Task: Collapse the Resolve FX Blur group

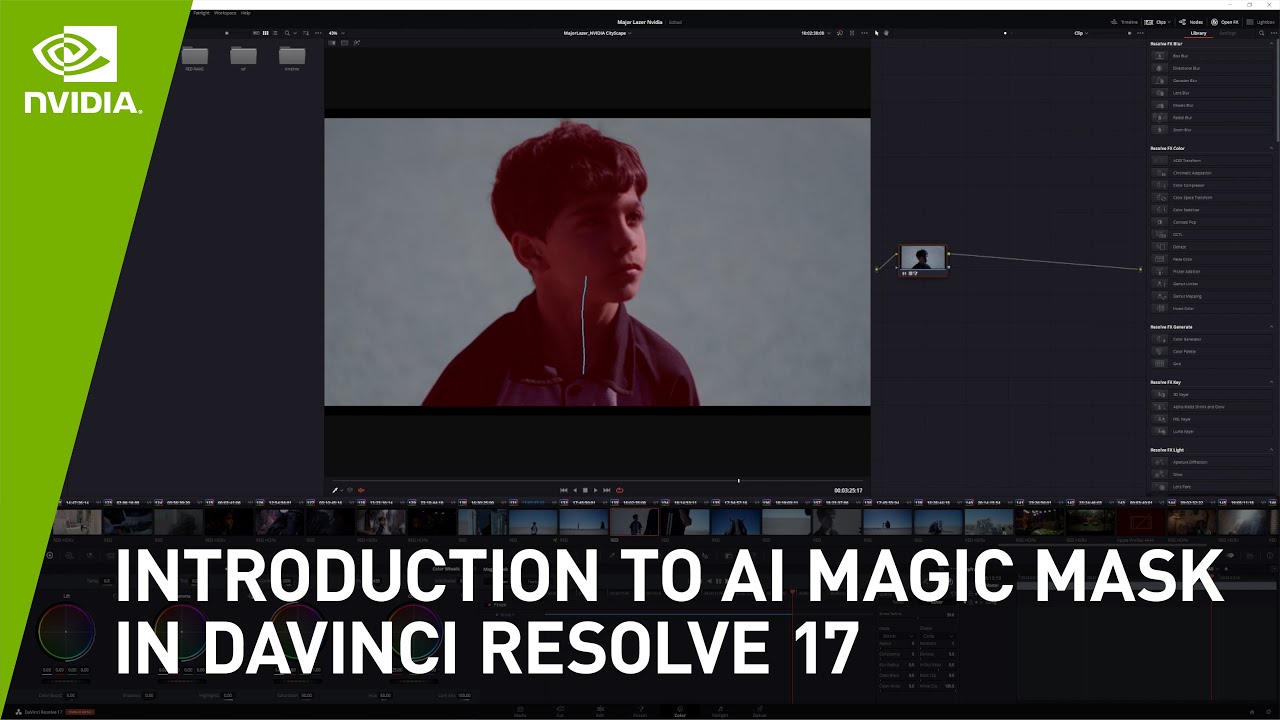Action: point(1272,44)
